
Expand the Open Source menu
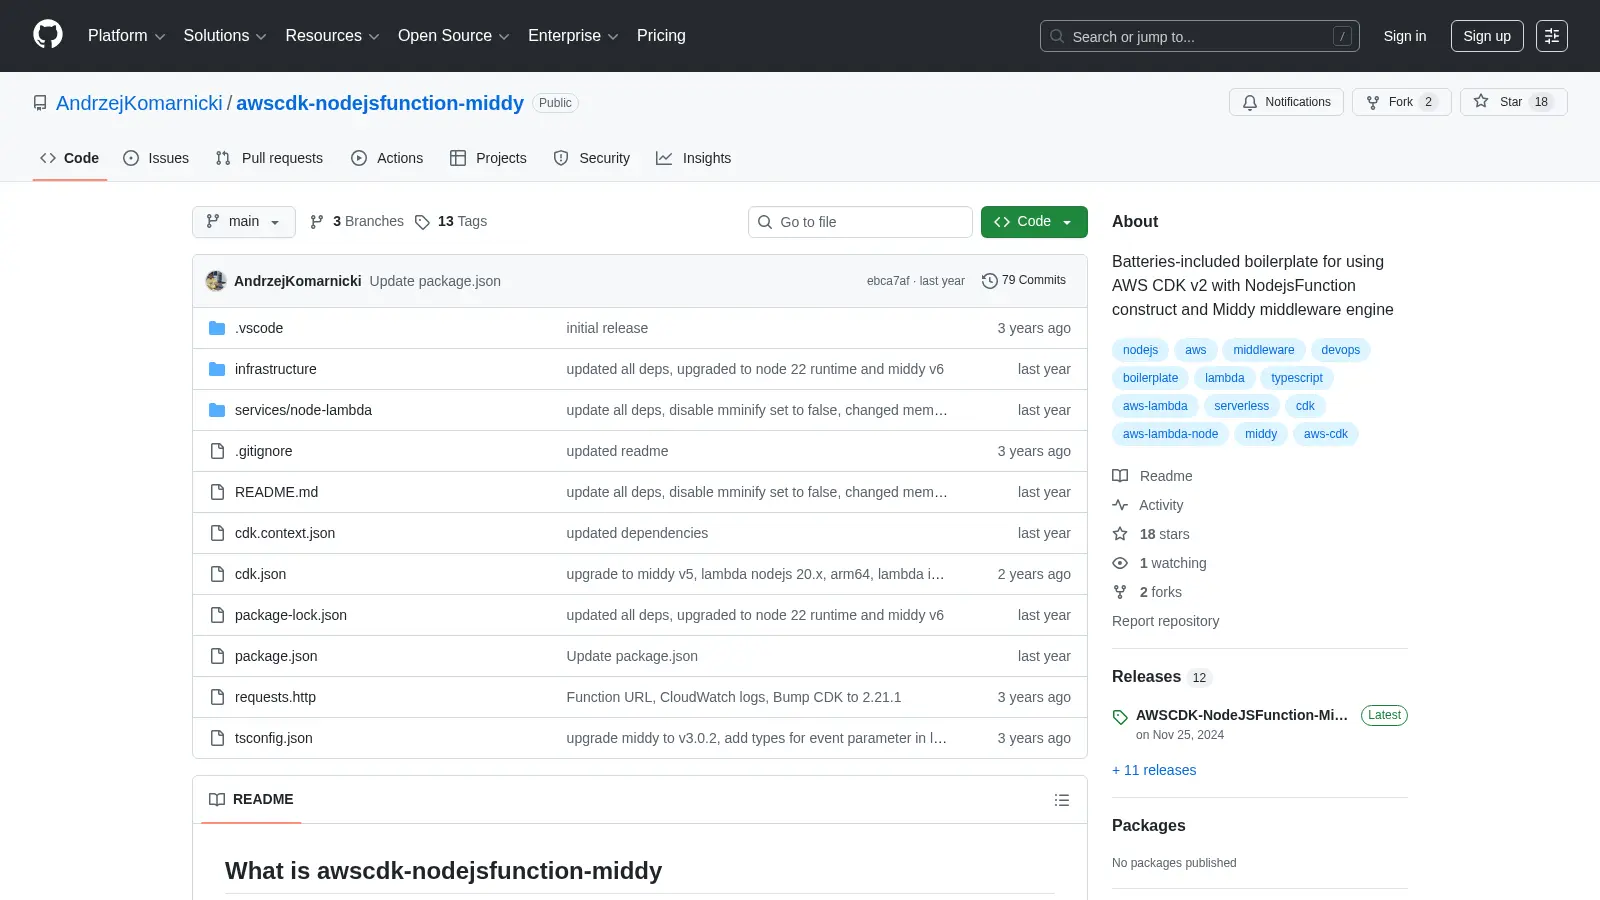point(454,36)
